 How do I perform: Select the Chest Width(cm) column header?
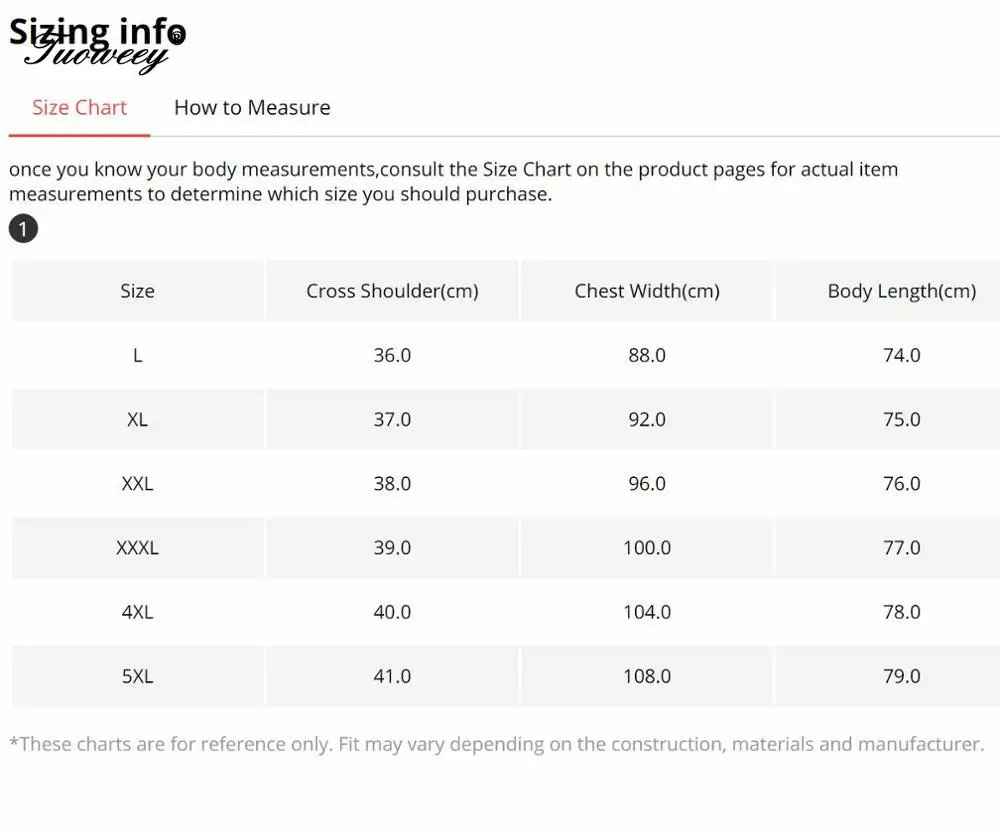(647, 291)
